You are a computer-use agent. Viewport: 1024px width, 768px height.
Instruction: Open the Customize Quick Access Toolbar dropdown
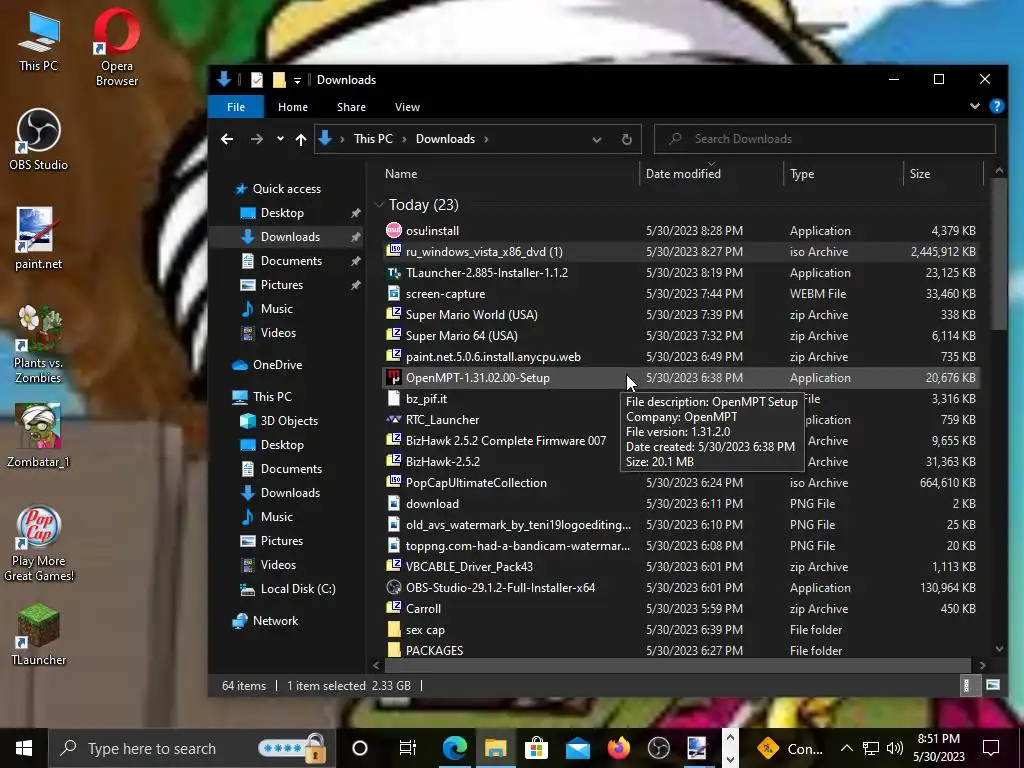coord(297,80)
